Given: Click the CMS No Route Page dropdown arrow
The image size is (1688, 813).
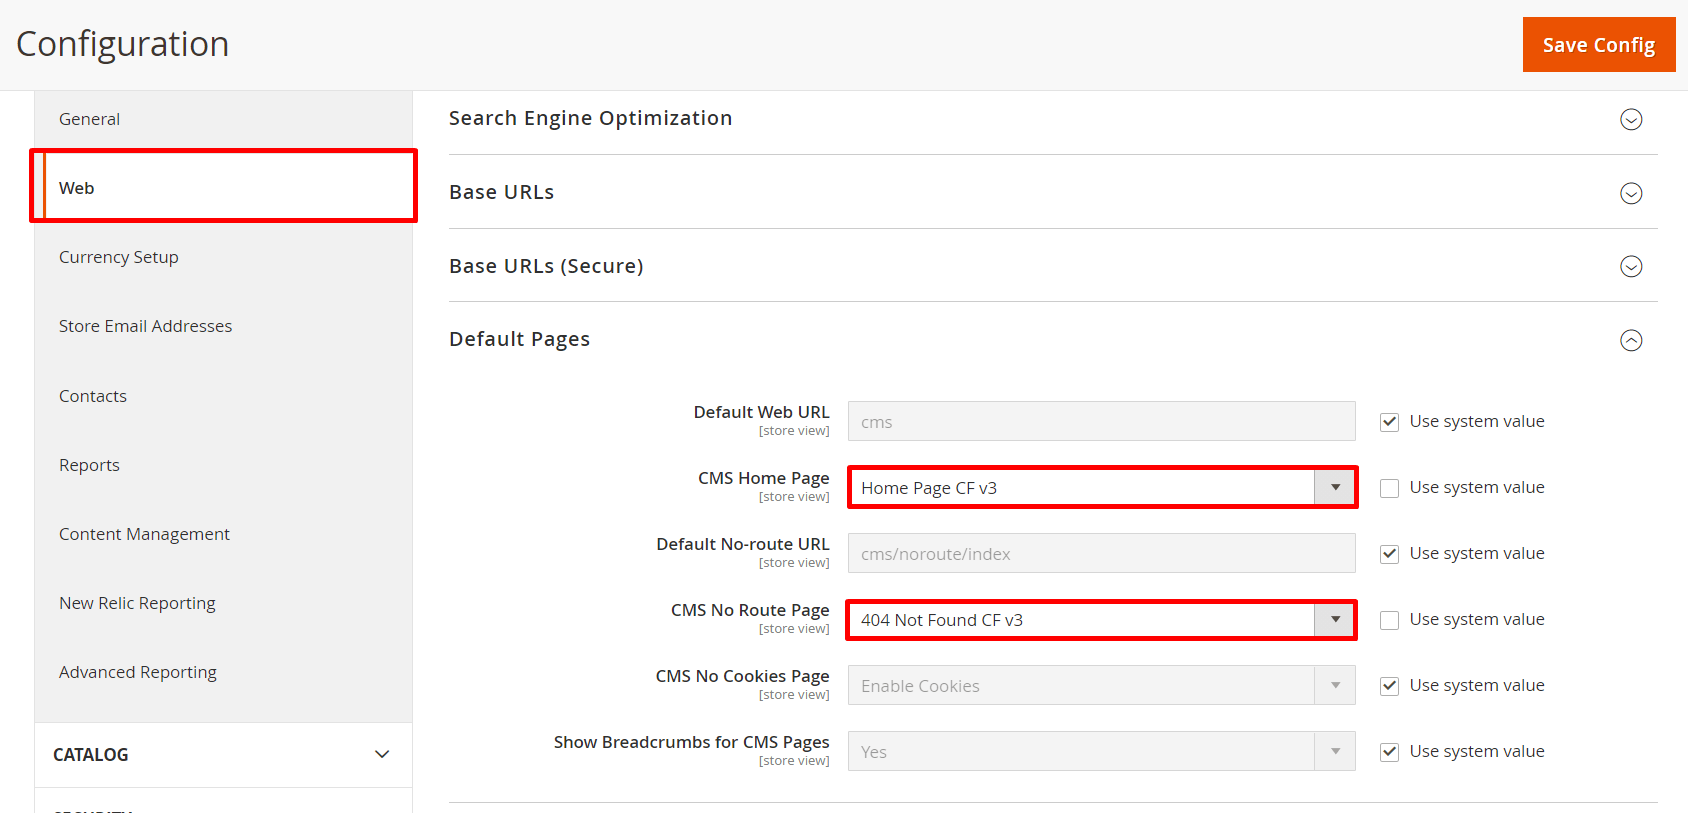Looking at the screenshot, I should pyautogui.click(x=1335, y=619).
